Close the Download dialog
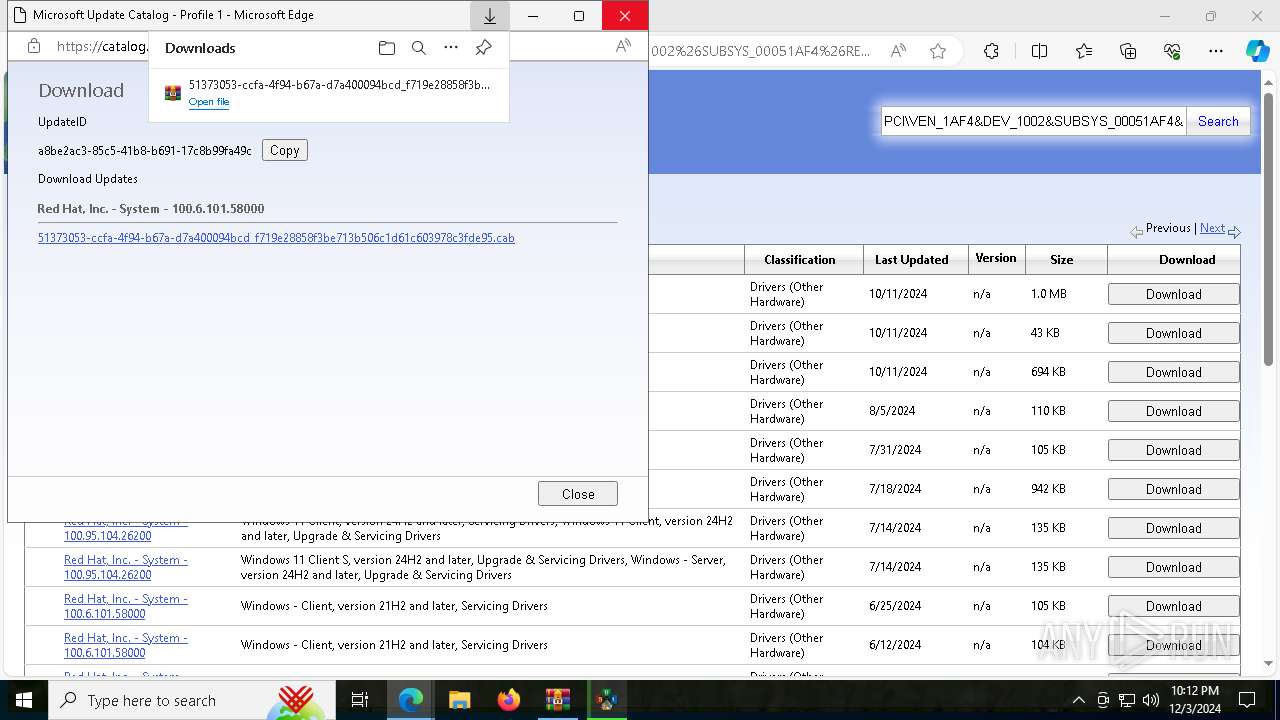1280x720 pixels. [577, 494]
